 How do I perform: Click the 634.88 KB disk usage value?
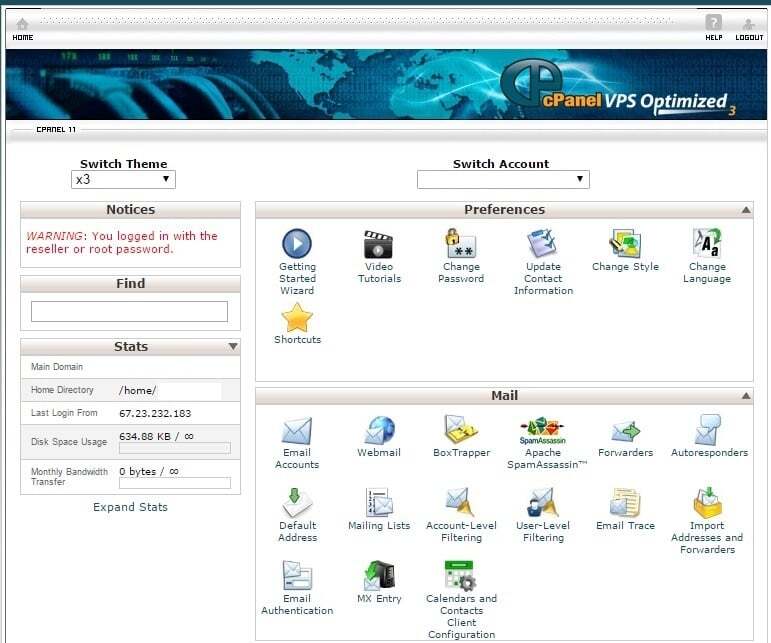tap(156, 436)
